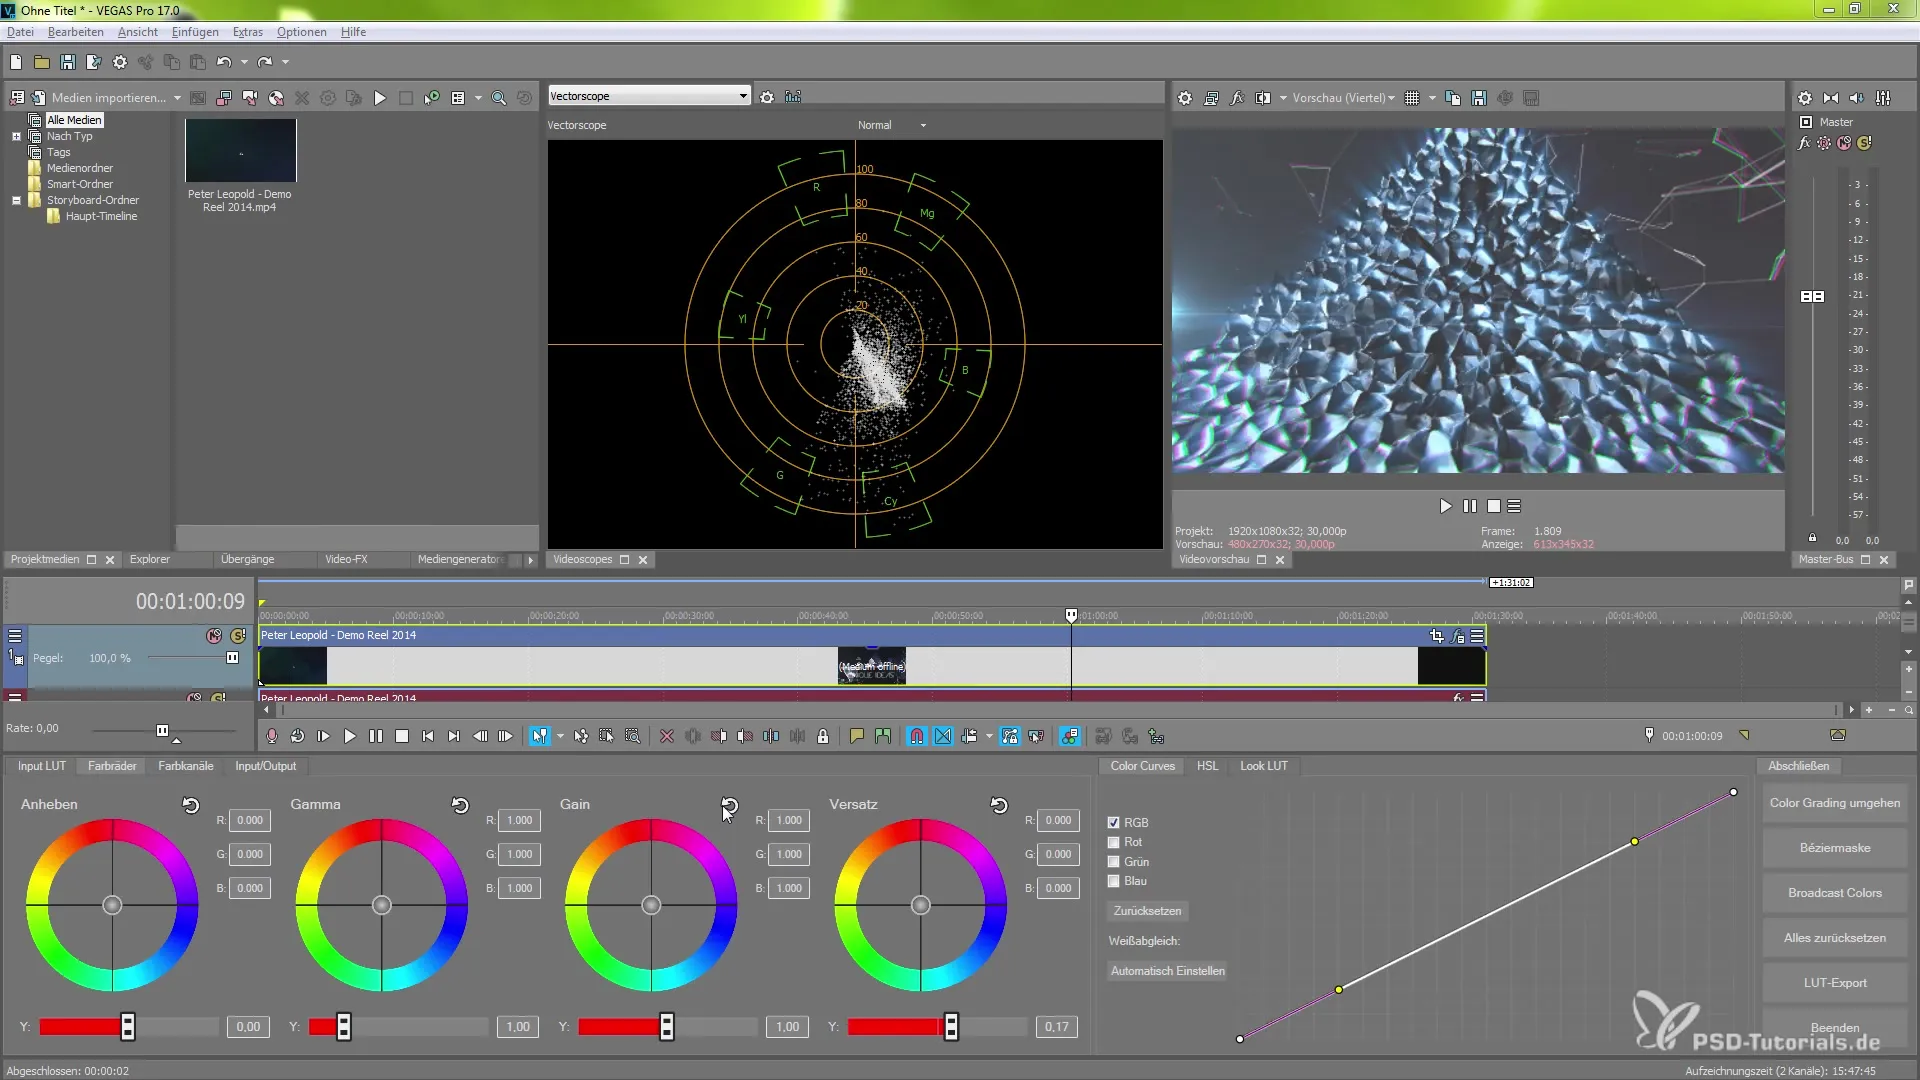1920x1080 pixels.
Task: Open Vectorscope settings via the gear icon
Action: (767, 97)
